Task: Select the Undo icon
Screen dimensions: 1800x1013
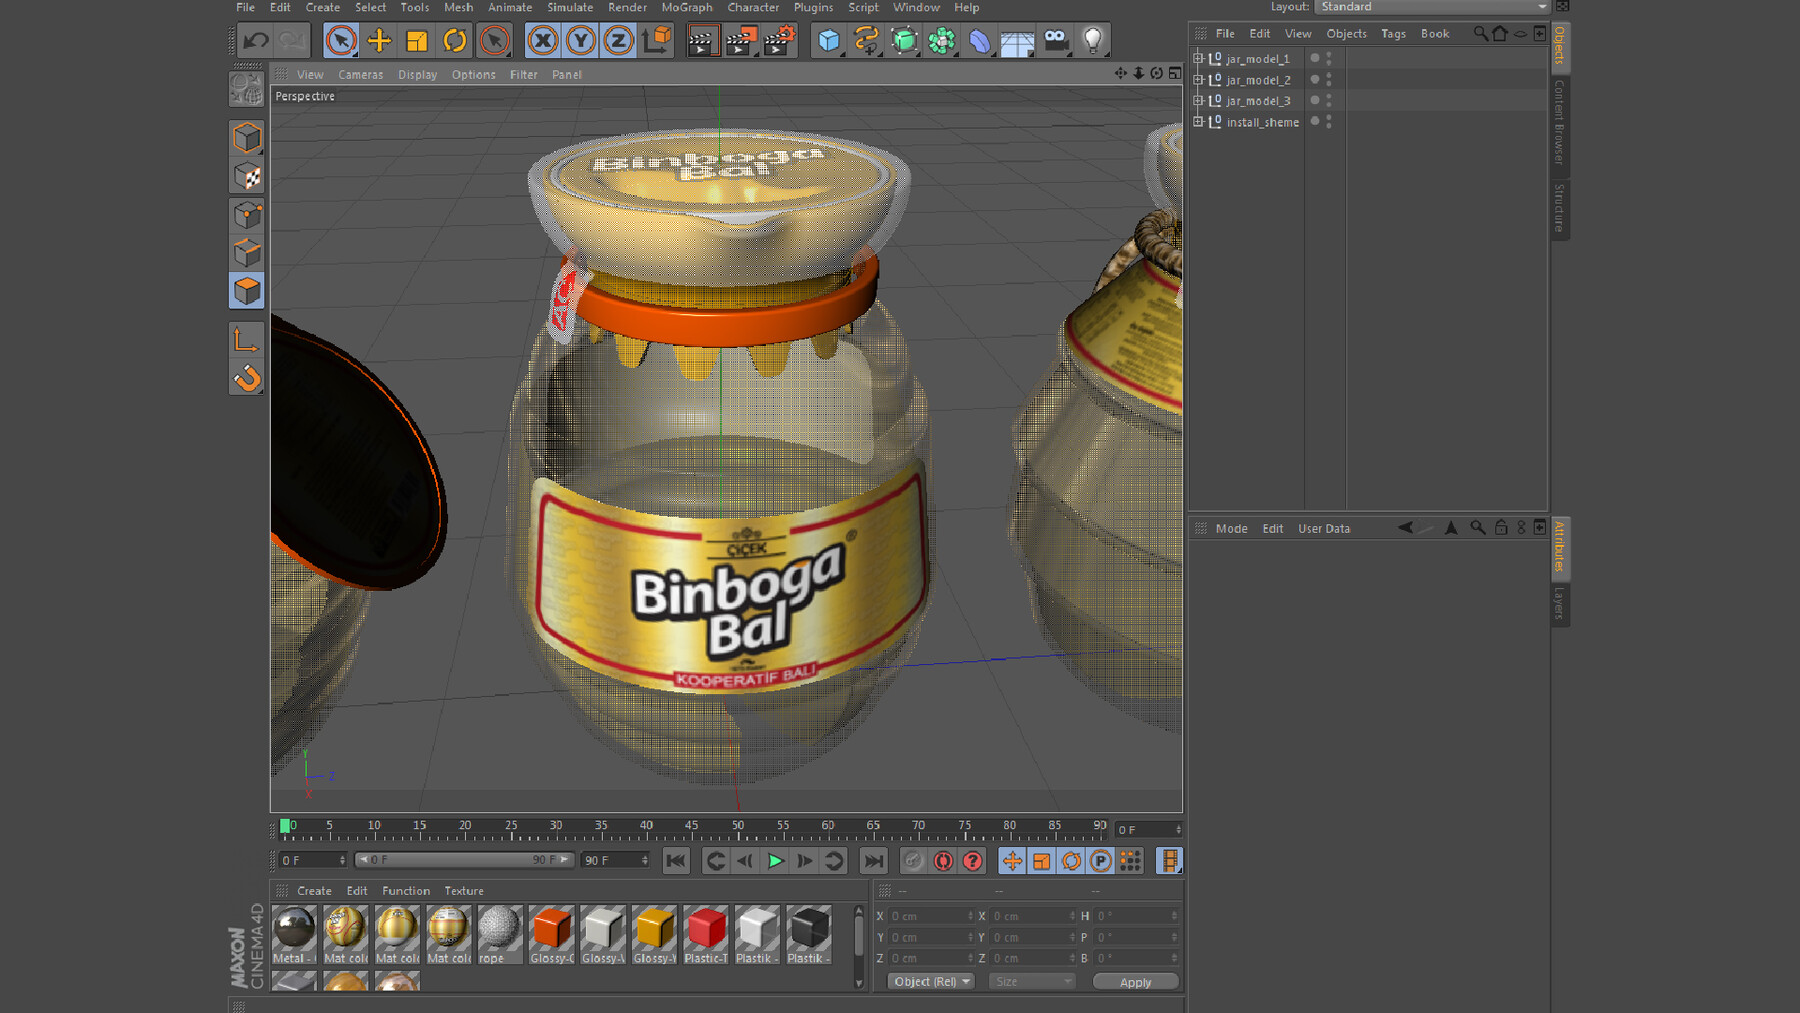Action: 256,39
